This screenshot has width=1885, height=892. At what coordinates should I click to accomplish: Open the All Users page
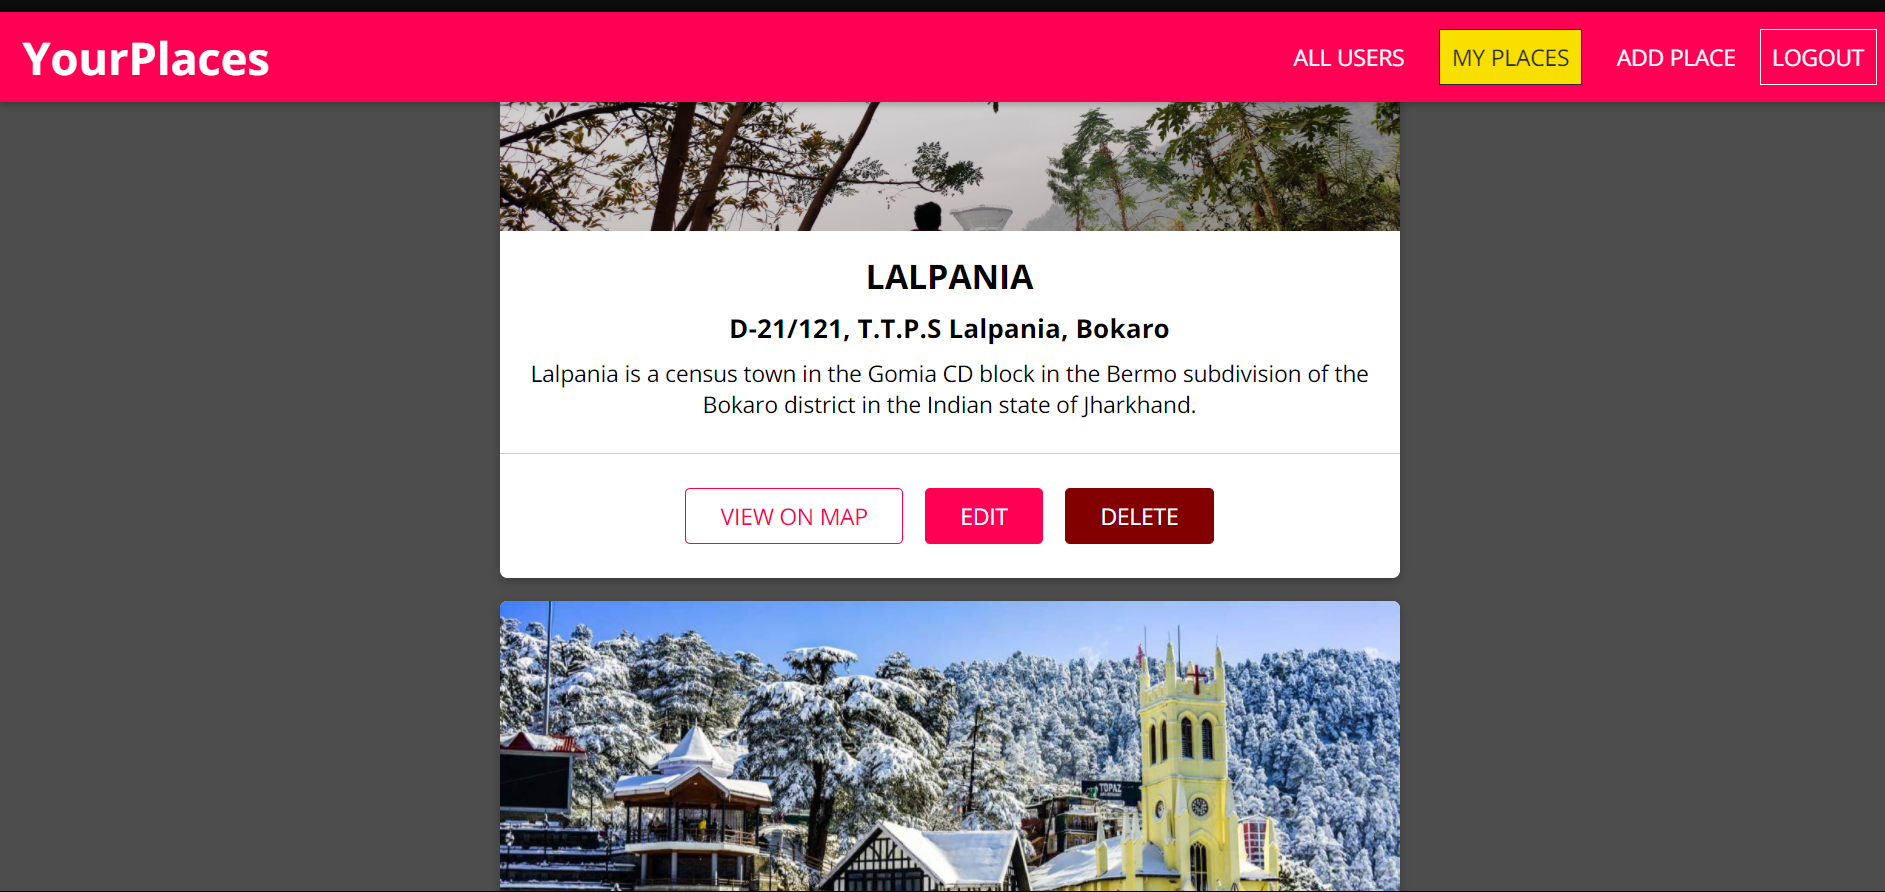point(1348,58)
